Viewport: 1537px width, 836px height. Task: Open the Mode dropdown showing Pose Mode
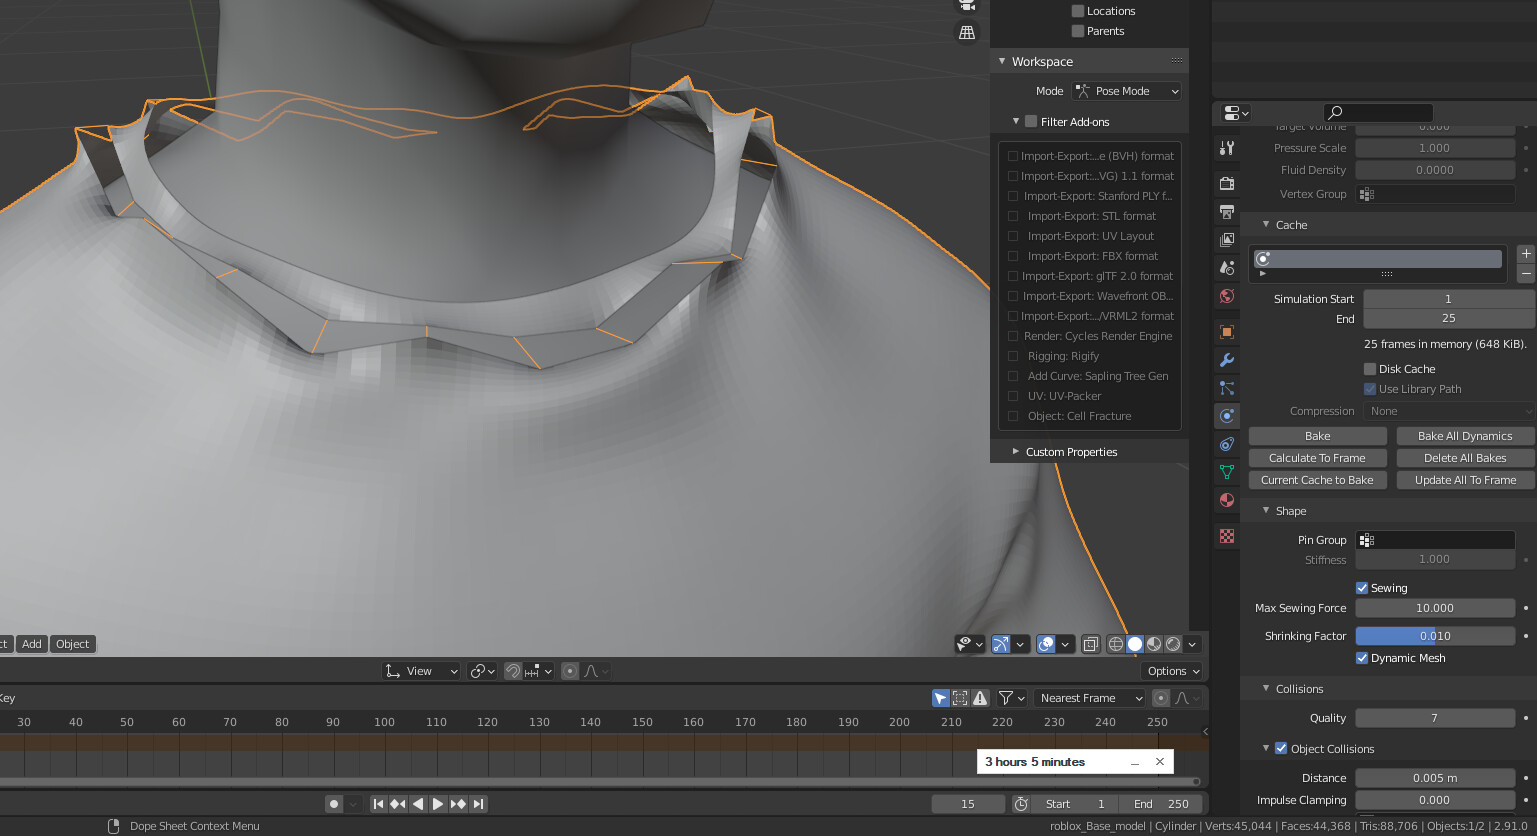(1126, 91)
